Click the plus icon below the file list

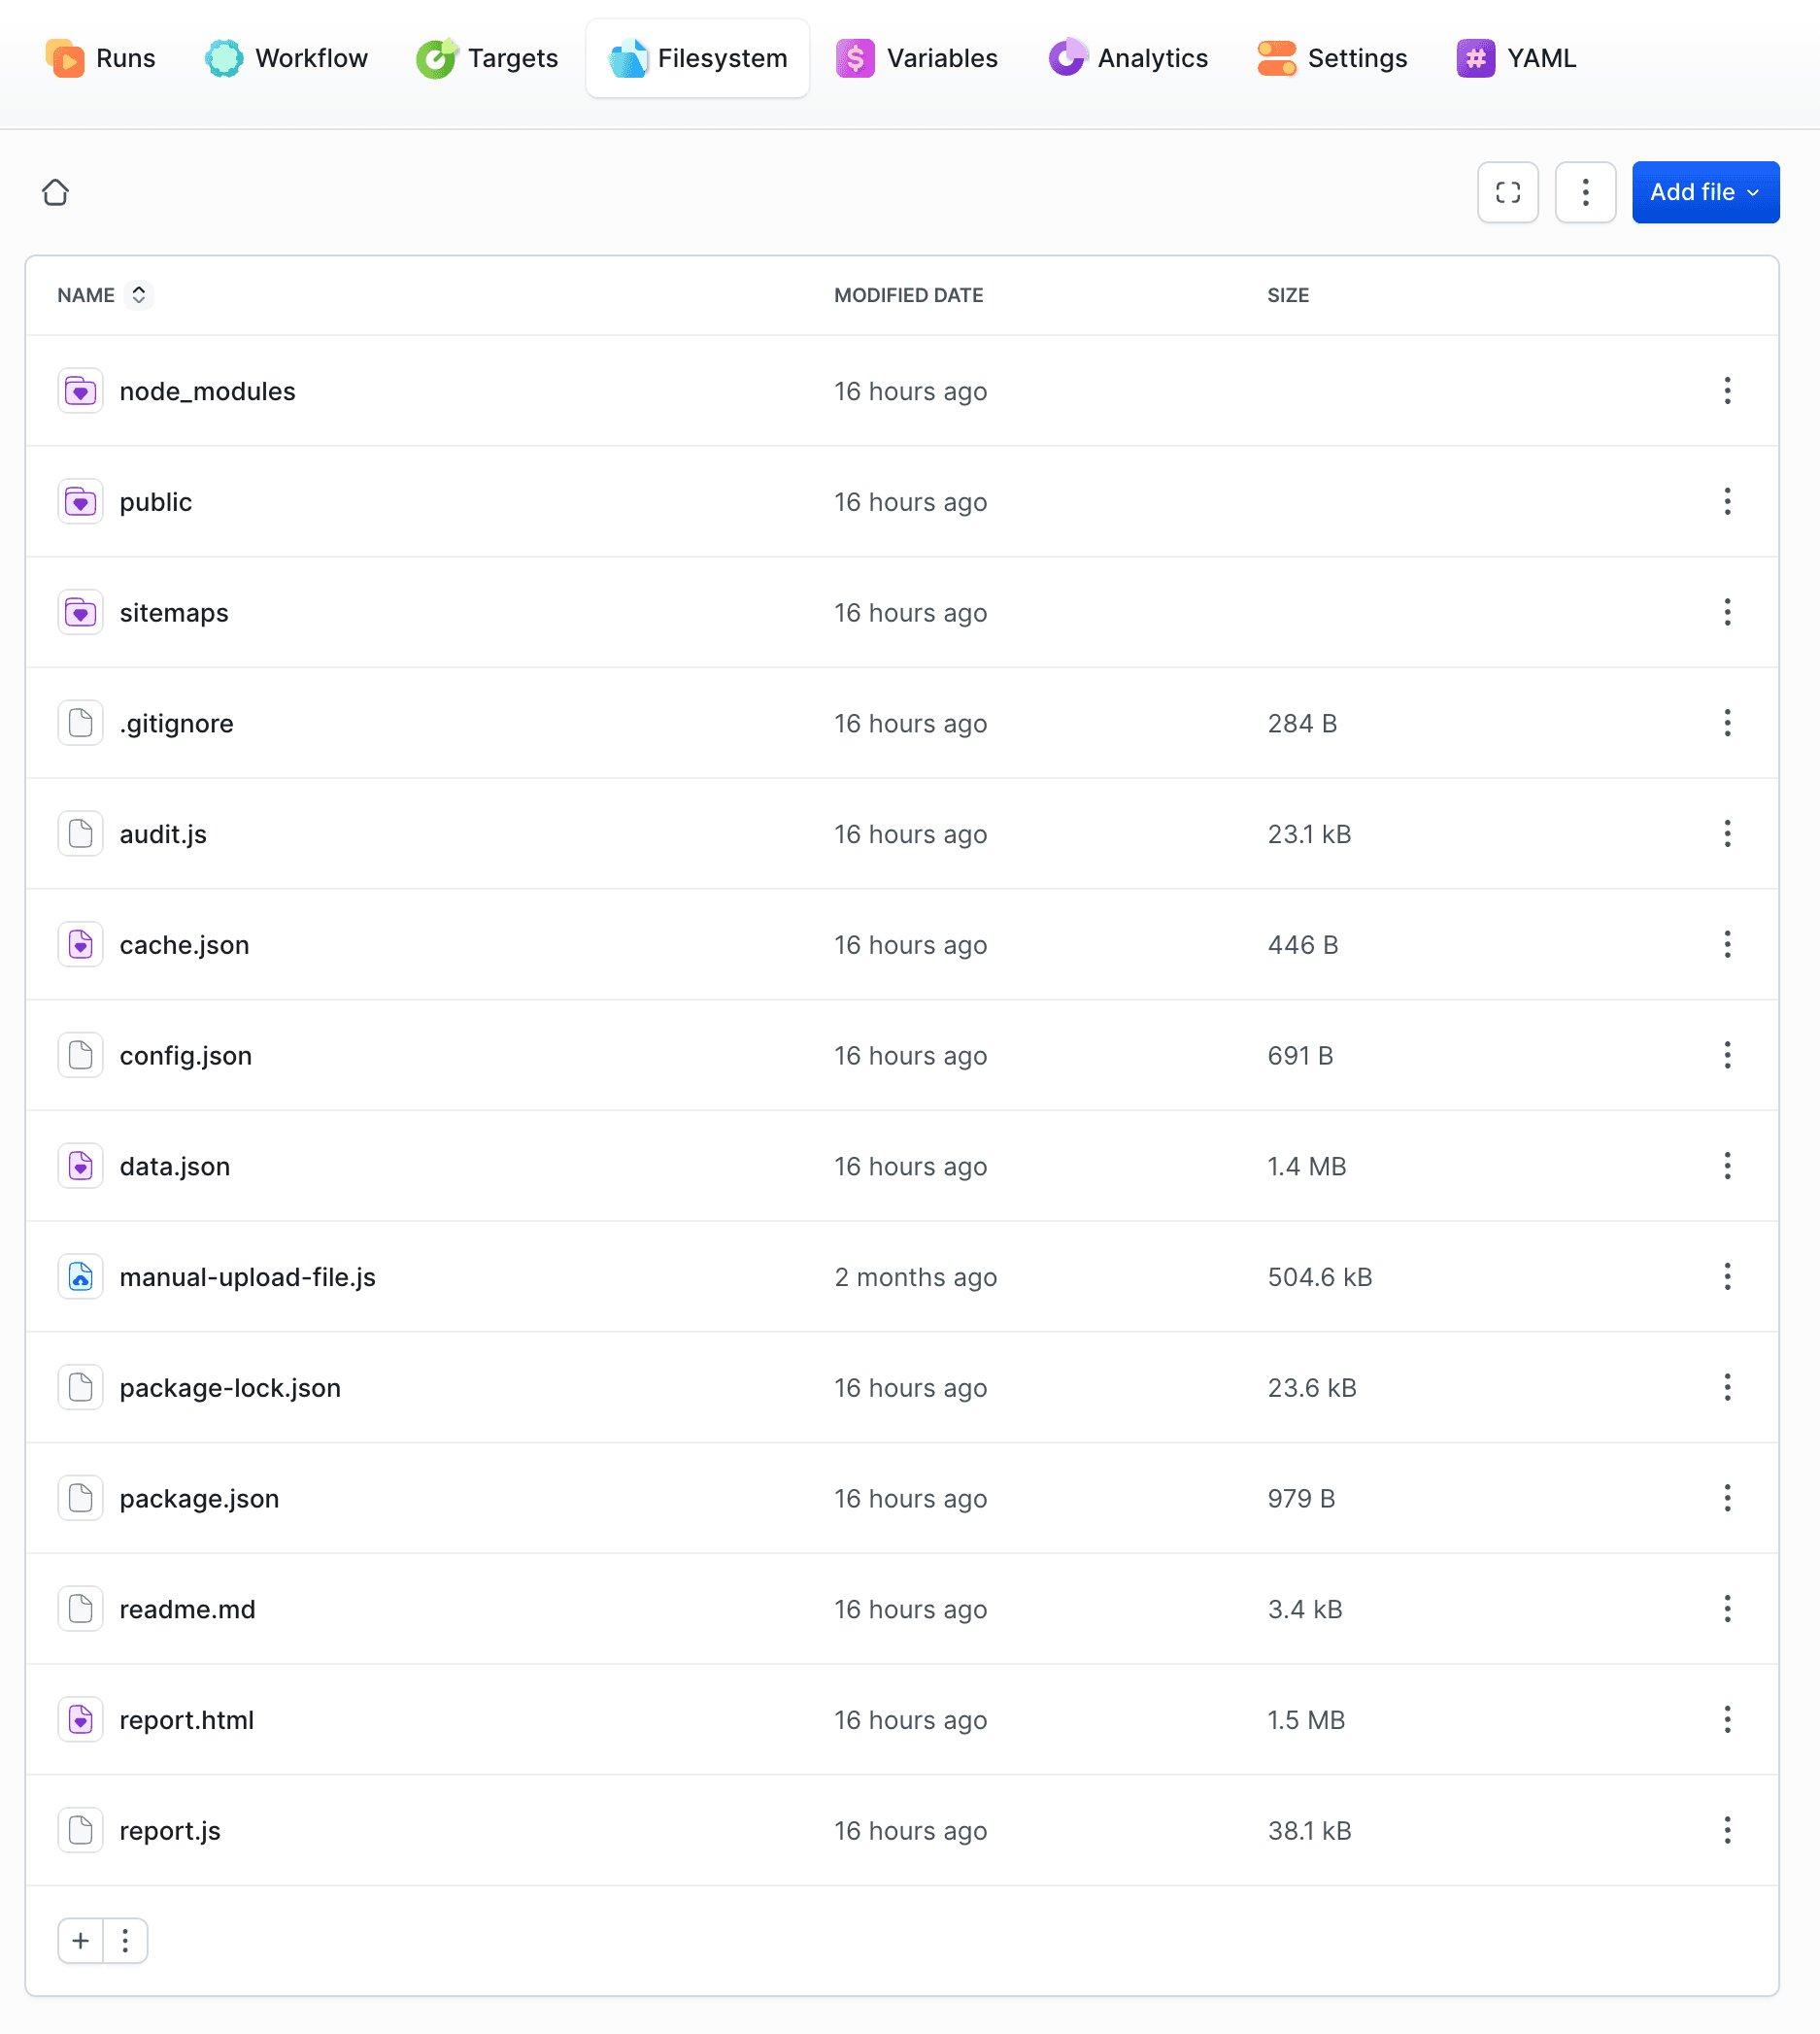point(81,1941)
